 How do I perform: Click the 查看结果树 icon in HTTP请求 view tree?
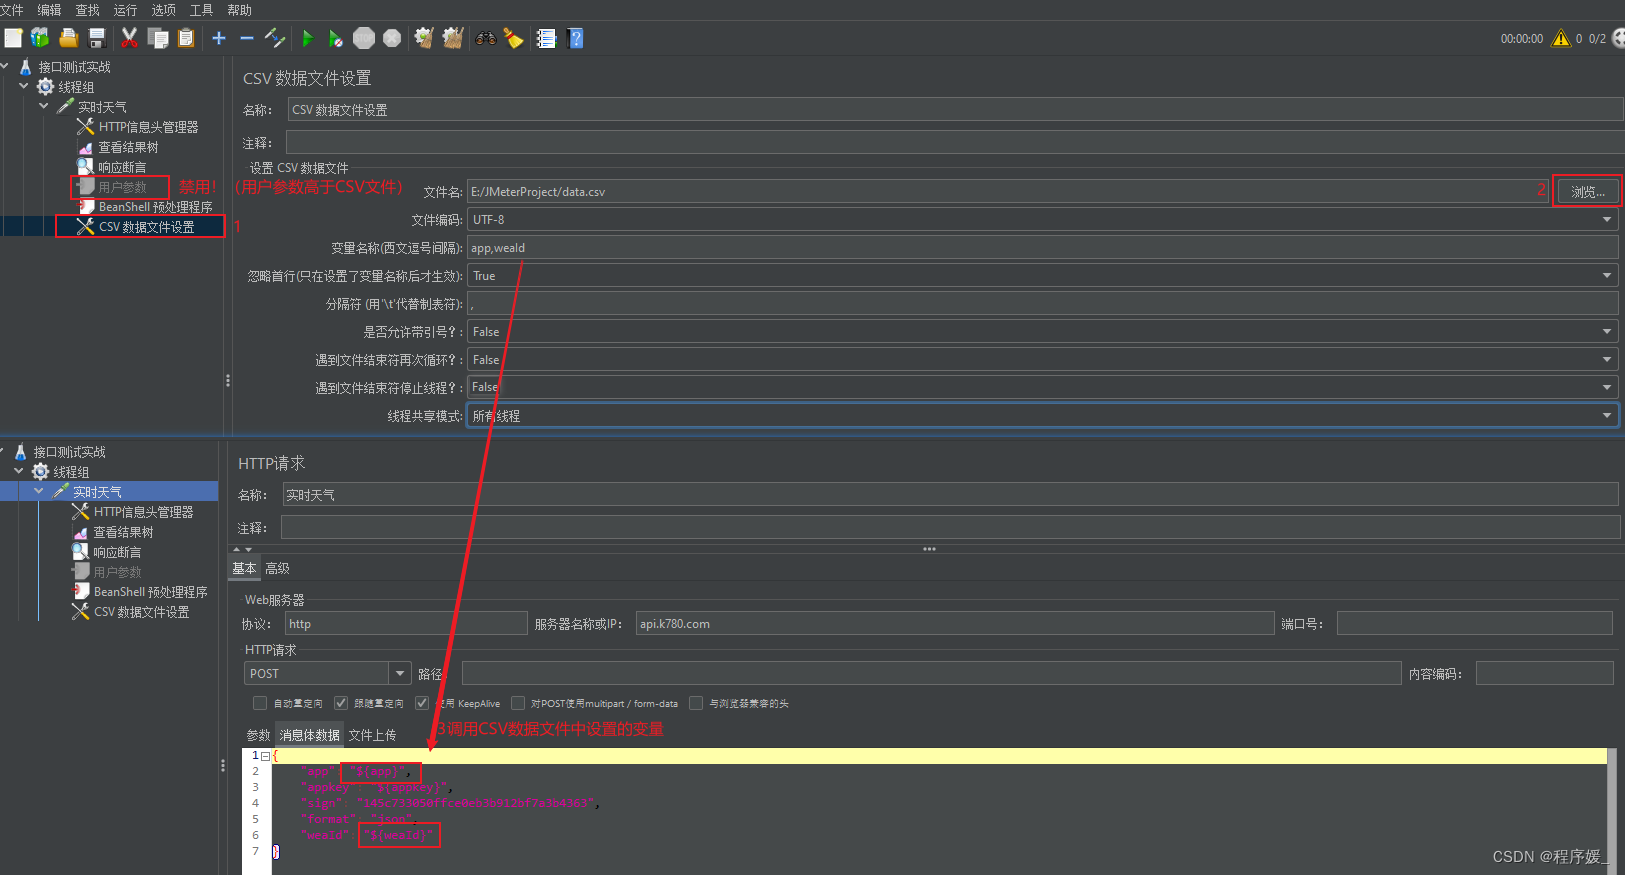(x=81, y=532)
